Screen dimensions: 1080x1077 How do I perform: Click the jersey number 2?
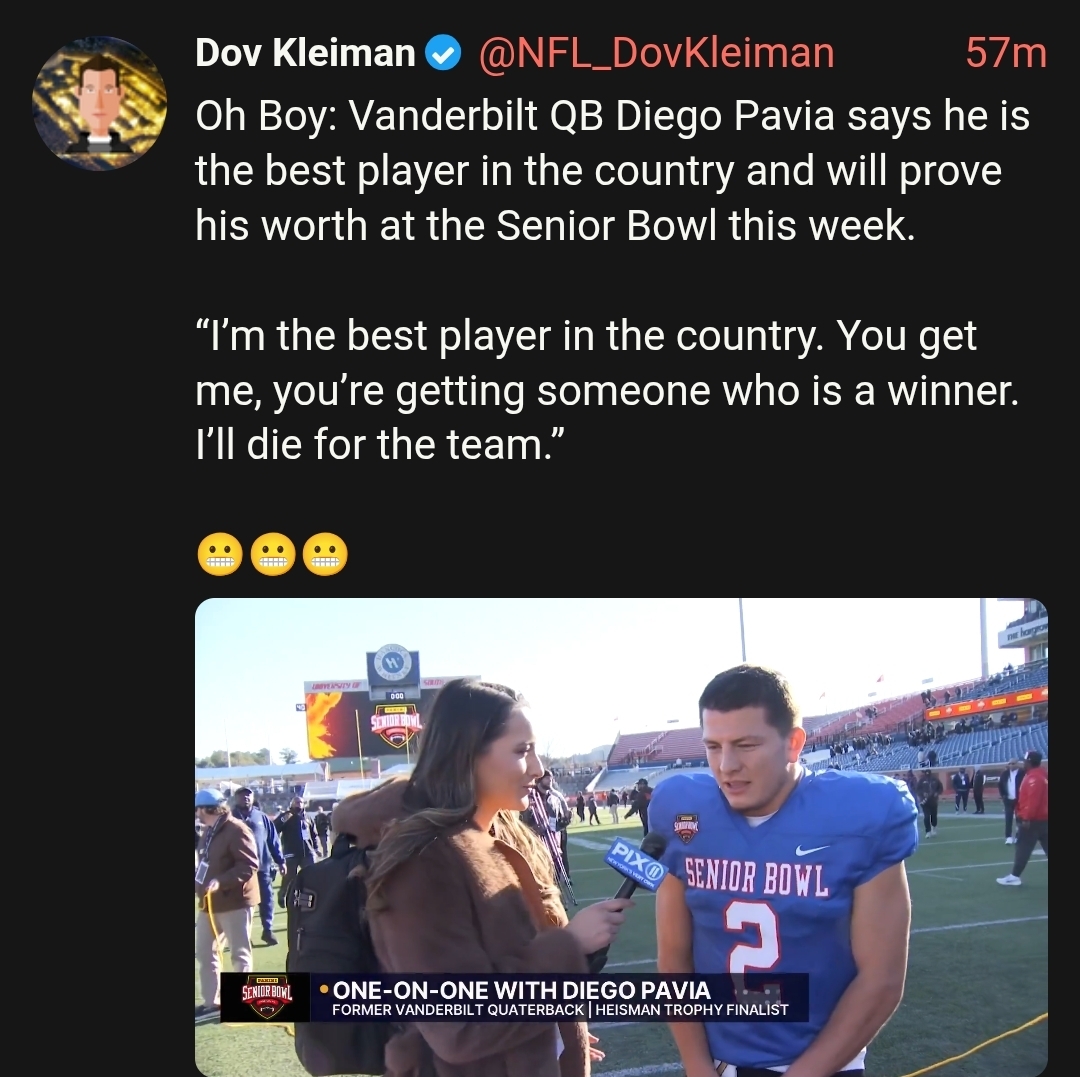click(752, 939)
